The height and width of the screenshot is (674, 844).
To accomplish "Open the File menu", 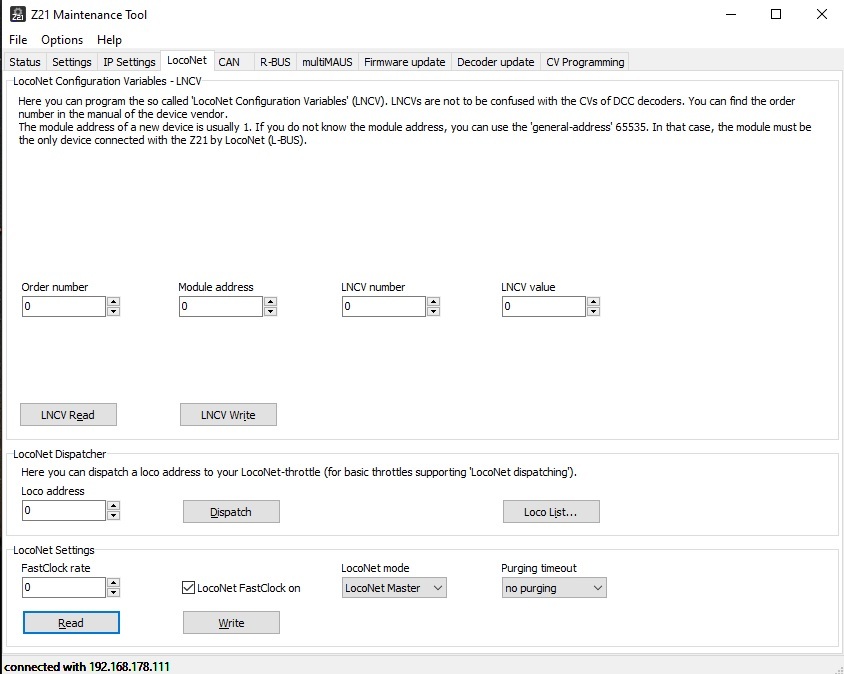I will [x=18, y=40].
